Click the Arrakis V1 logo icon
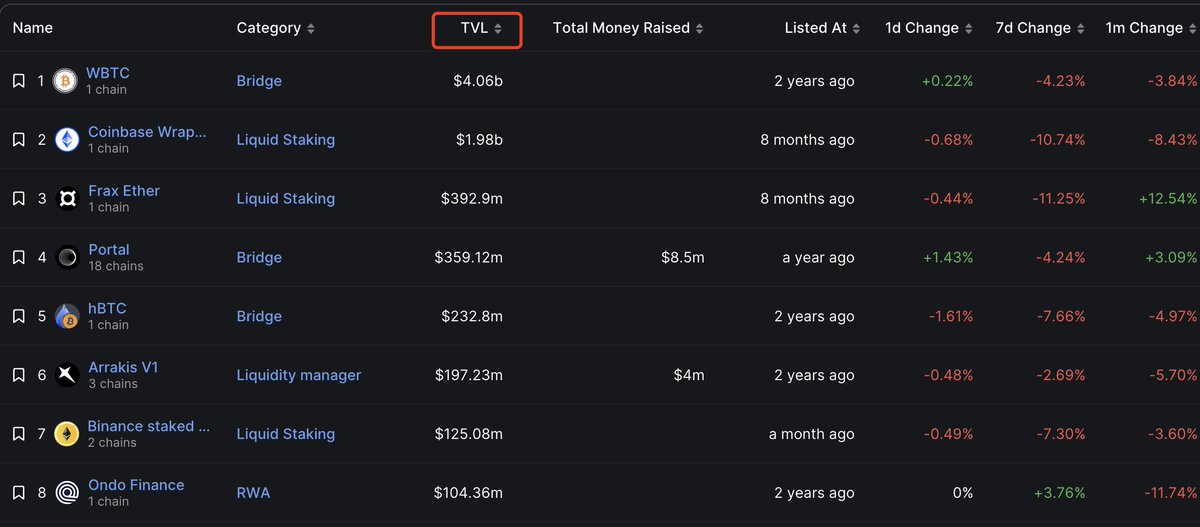This screenshot has height=527, width=1200. coord(67,375)
